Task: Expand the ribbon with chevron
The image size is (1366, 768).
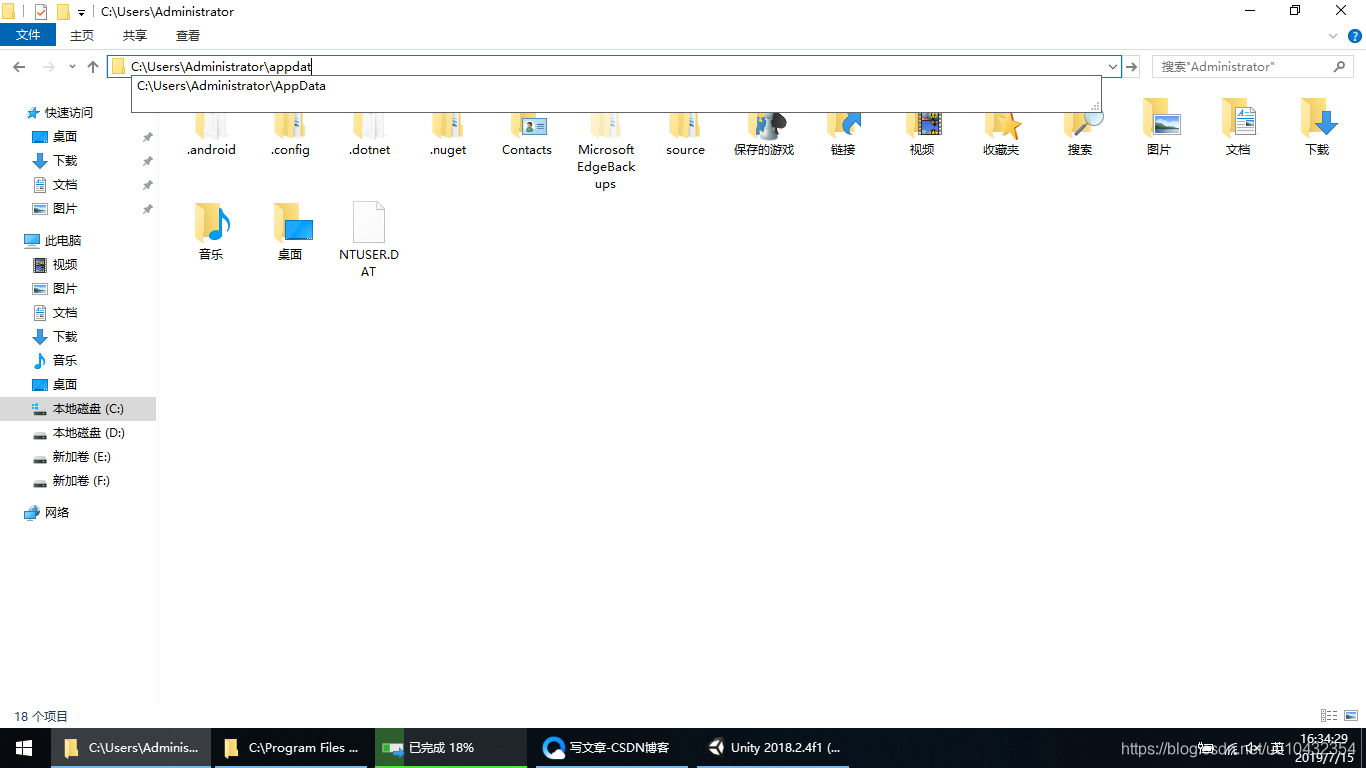Action: 1333,36
